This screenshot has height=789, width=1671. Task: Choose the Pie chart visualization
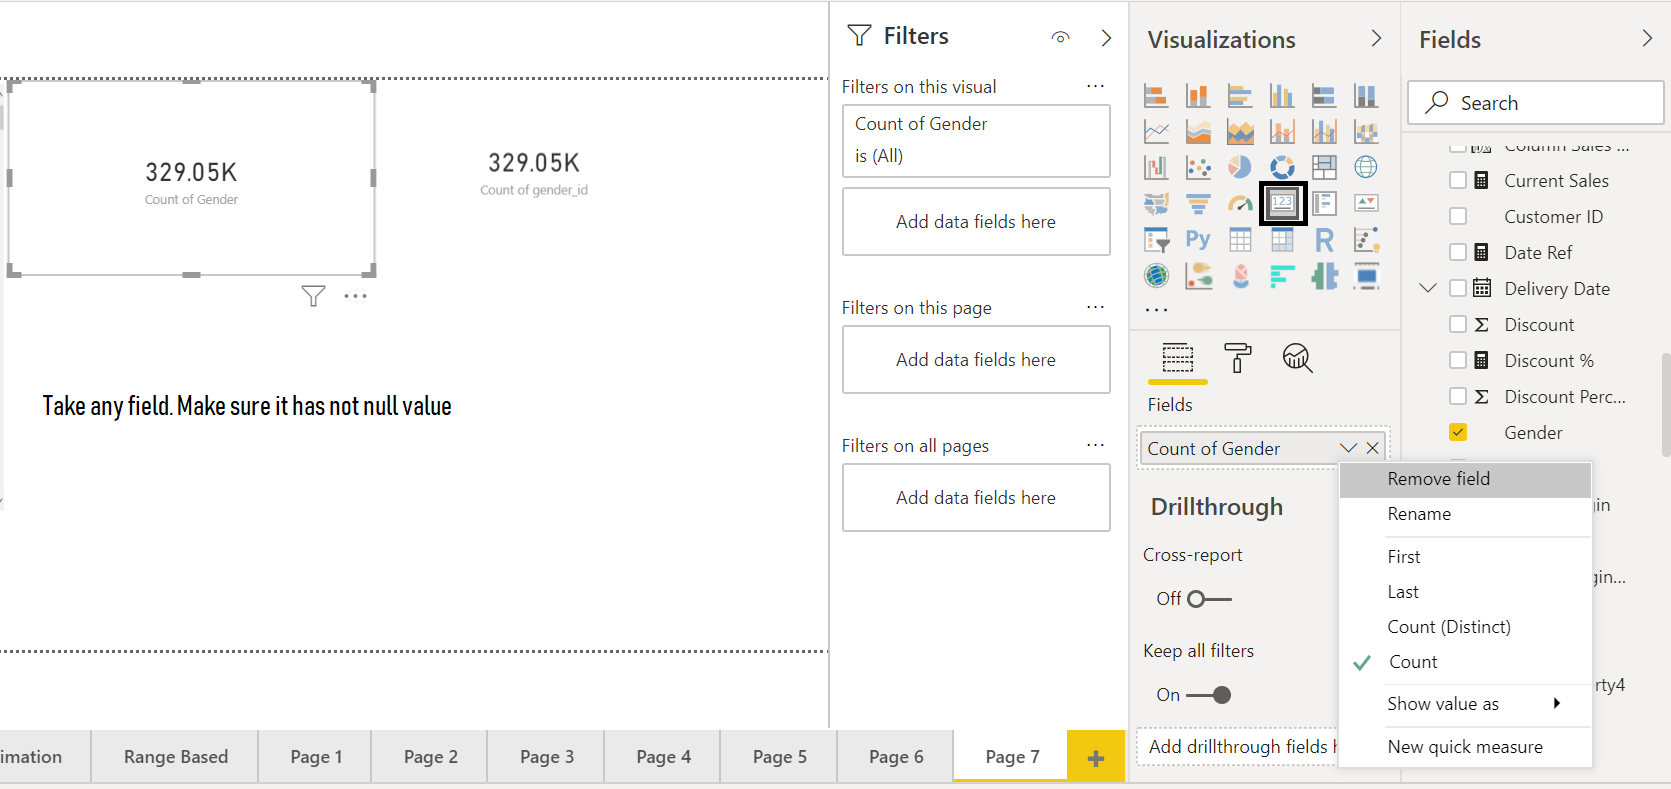pos(1240,167)
